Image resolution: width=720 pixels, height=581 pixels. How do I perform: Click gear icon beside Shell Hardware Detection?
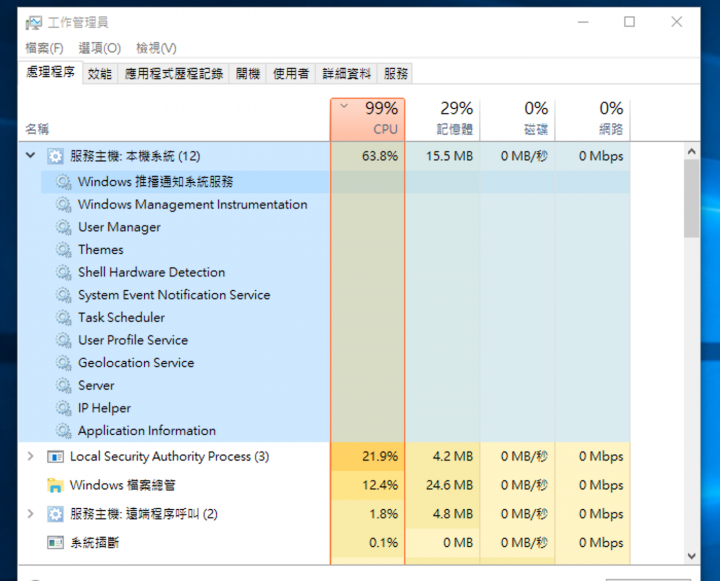pyautogui.click(x=63, y=272)
